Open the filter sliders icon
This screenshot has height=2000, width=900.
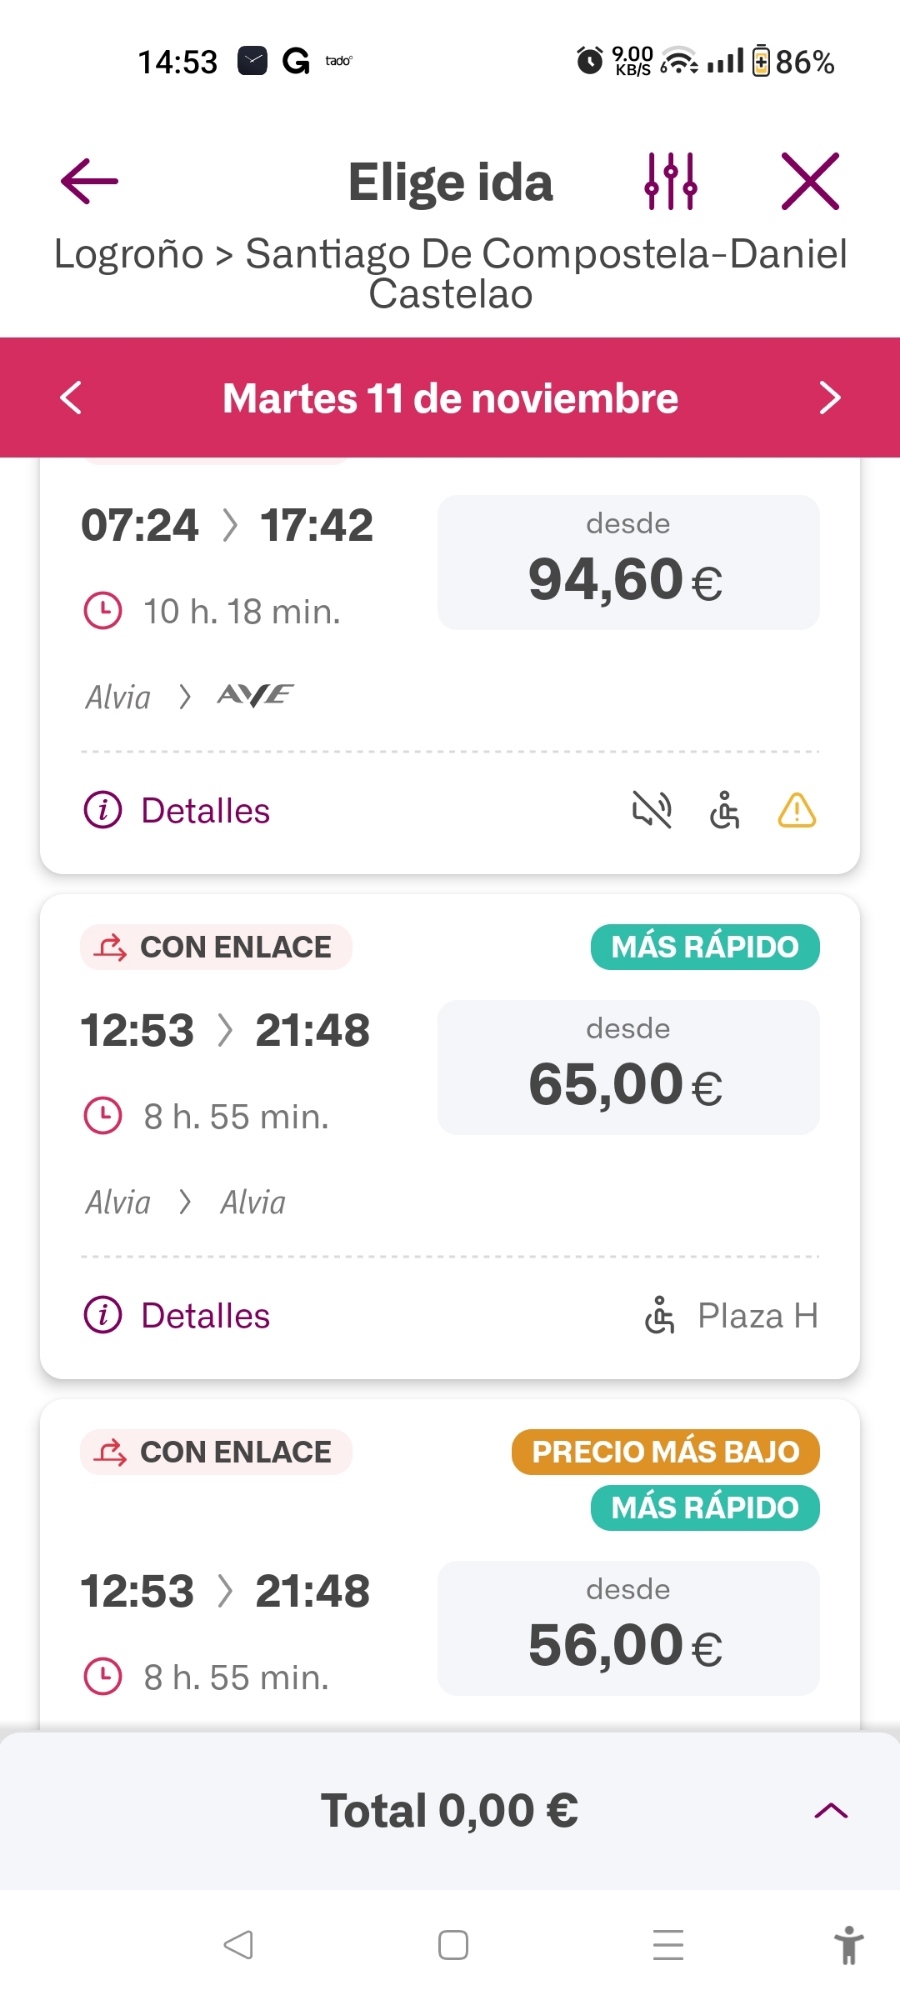coord(670,181)
